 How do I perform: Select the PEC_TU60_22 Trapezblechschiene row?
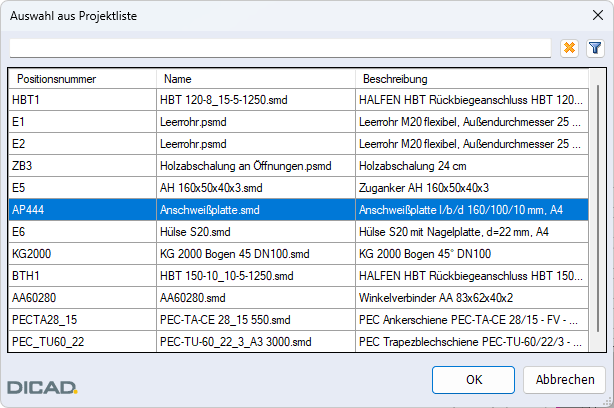pyautogui.click(x=298, y=341)
